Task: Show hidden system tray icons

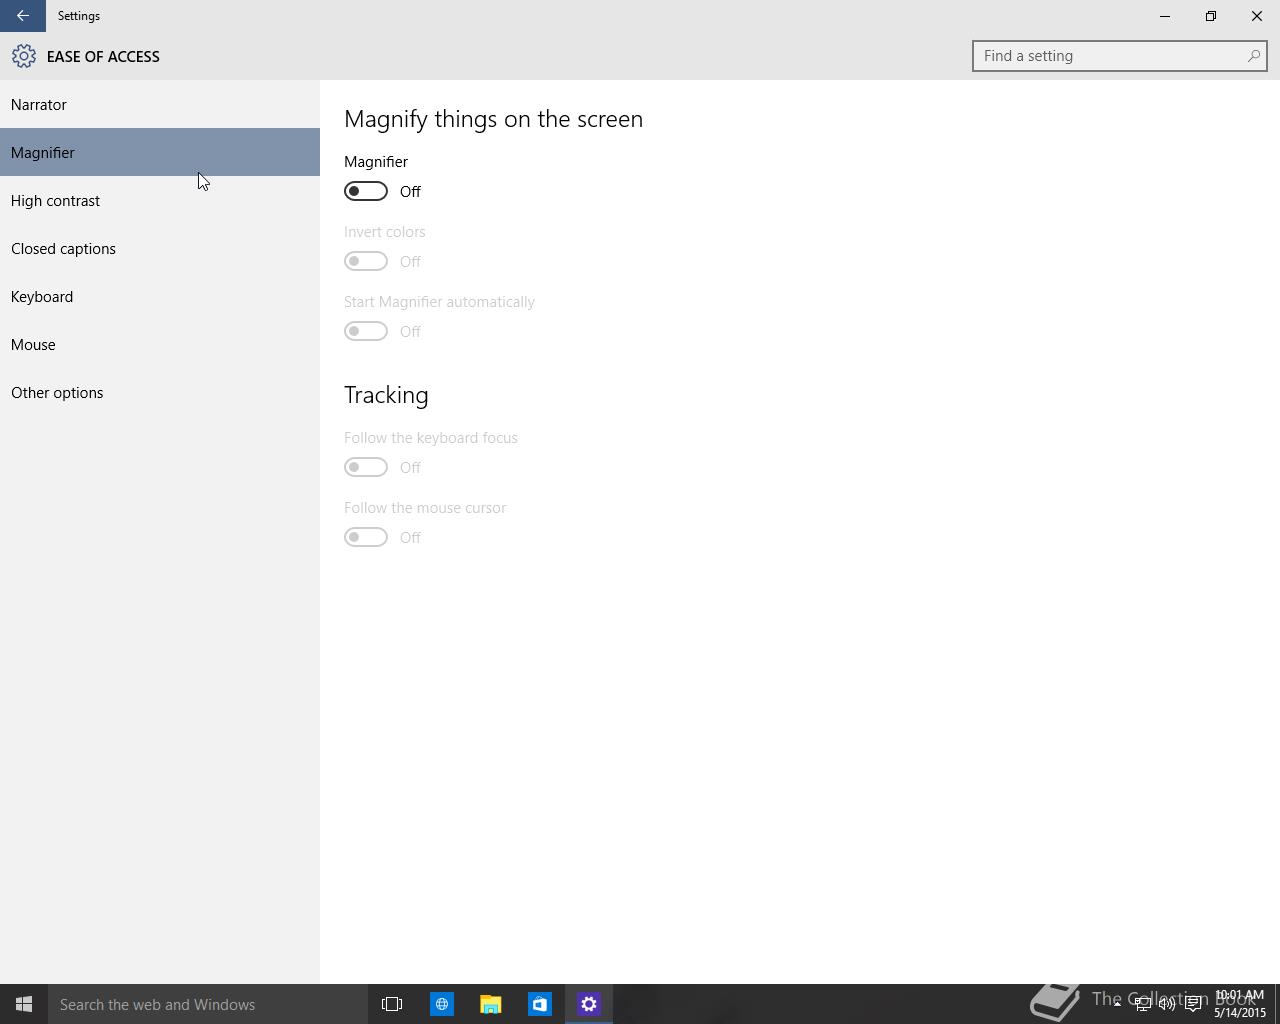Action: [x=1117, y=1004]
